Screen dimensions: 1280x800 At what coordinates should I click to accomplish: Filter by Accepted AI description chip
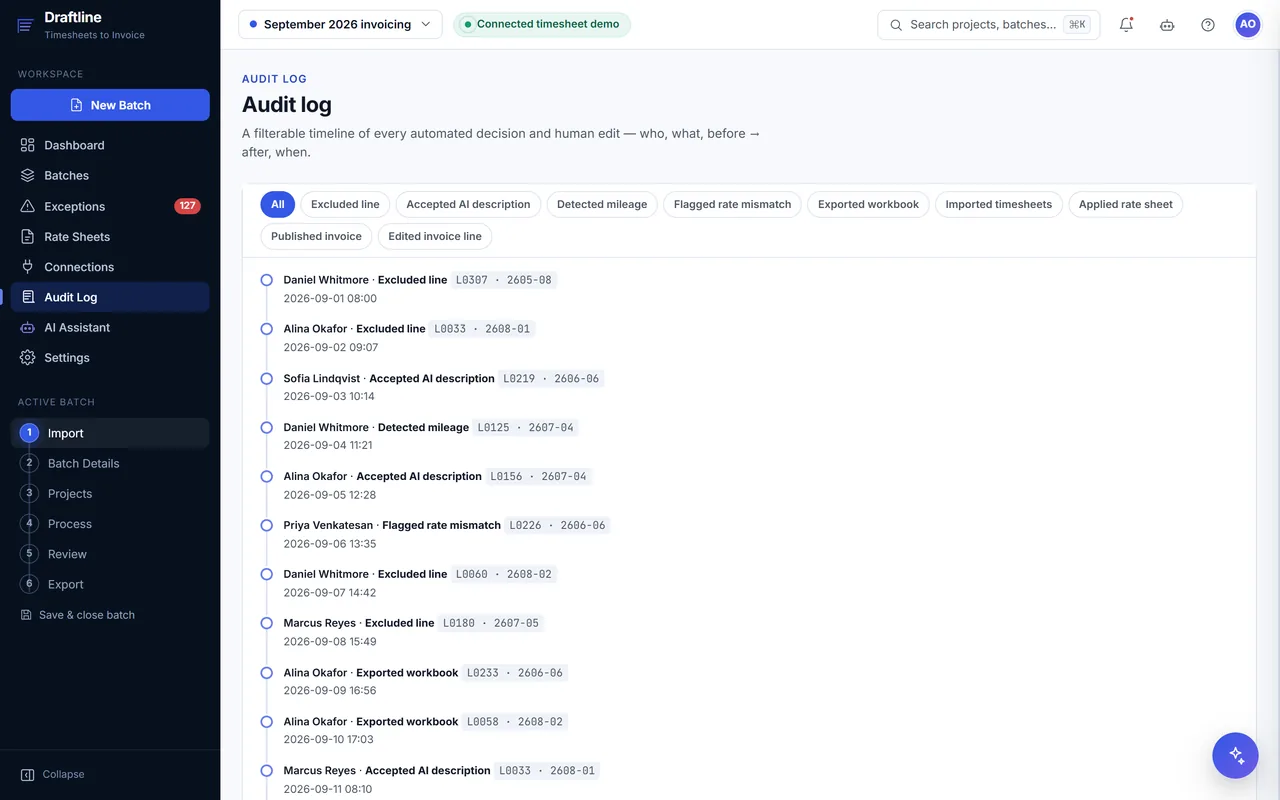(x=468, y=205)
